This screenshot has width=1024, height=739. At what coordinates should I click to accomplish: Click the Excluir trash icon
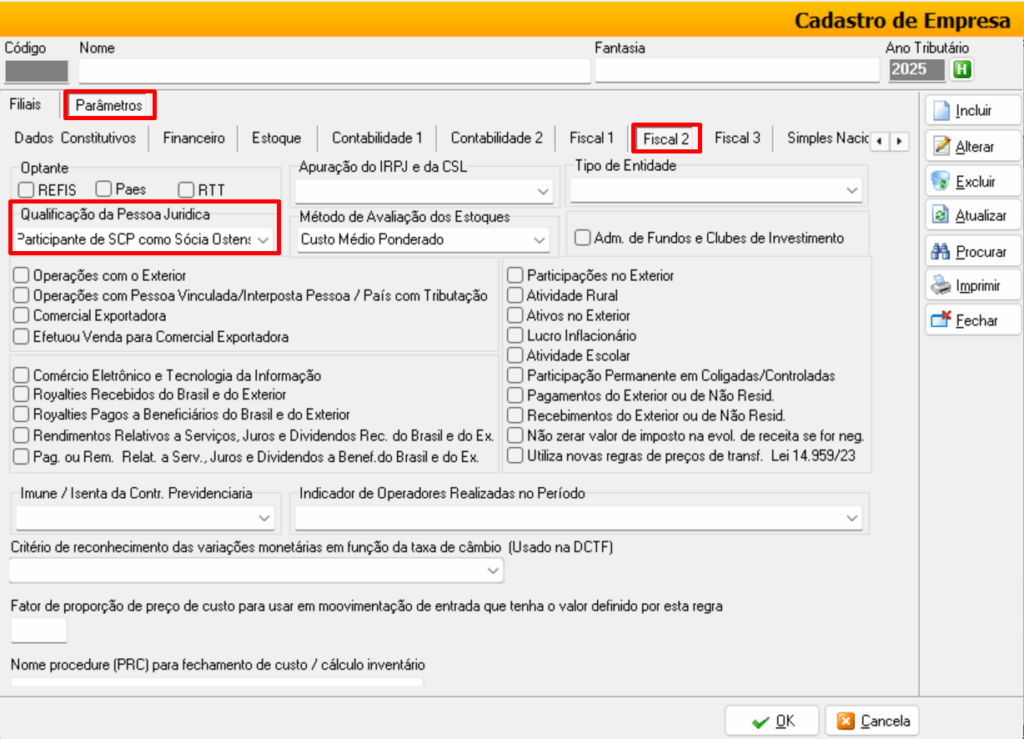click(x=940, y=181)
